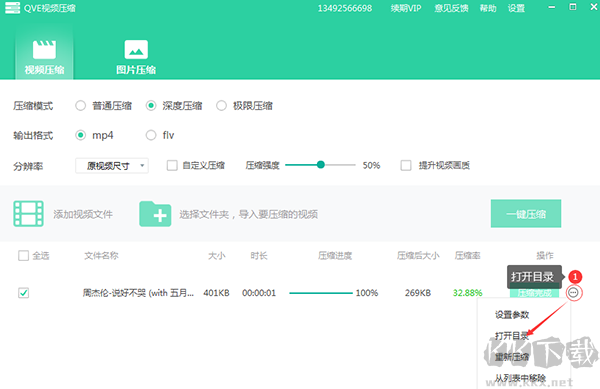
Task: Click the 32.88% compression ratio value
Action: coord(467,293)
